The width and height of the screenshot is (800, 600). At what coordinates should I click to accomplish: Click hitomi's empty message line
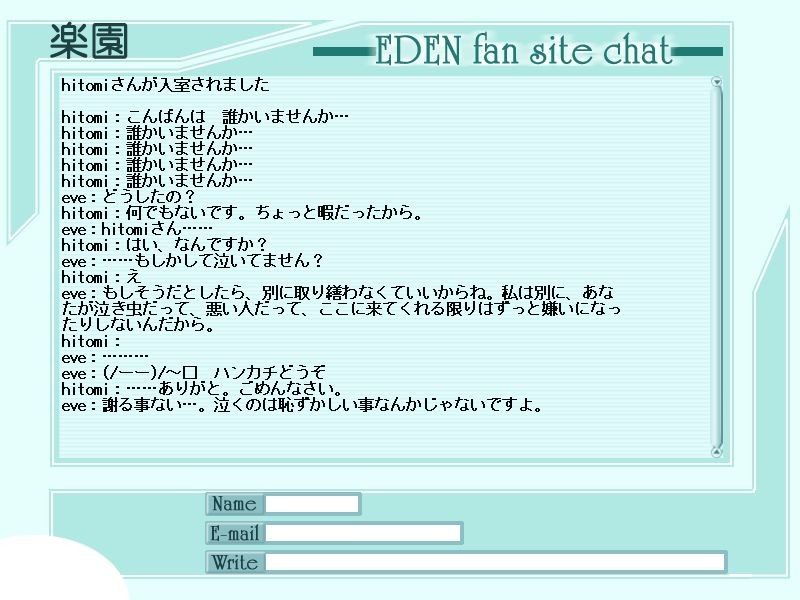(x=91, y=341)
